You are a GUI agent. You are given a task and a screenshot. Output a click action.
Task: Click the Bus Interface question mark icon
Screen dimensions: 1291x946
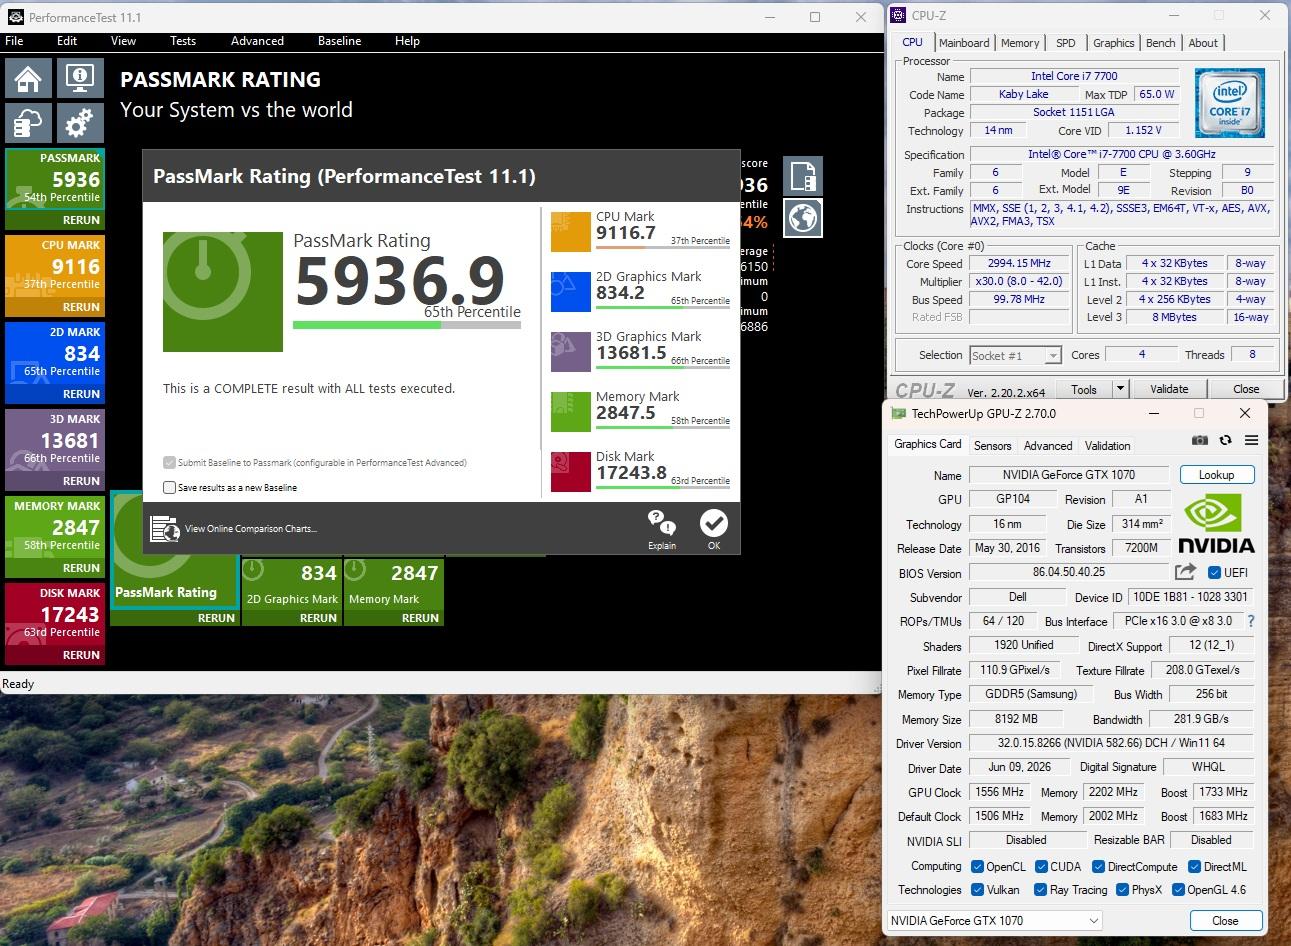pos(1250,621)
